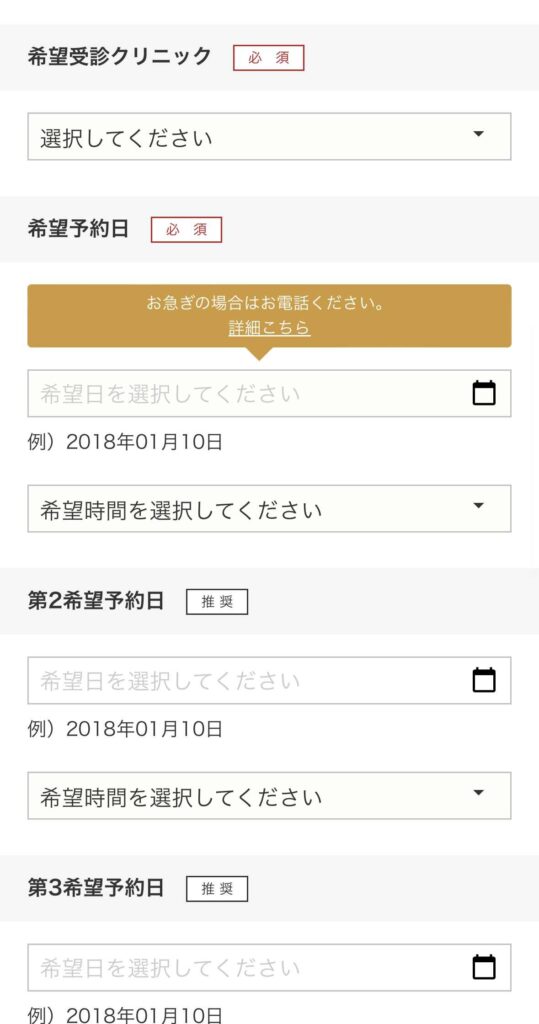Focus third choice 希望日を選択してください date input
Viewport: 539px width, 1024px height.
pos(269,967)
